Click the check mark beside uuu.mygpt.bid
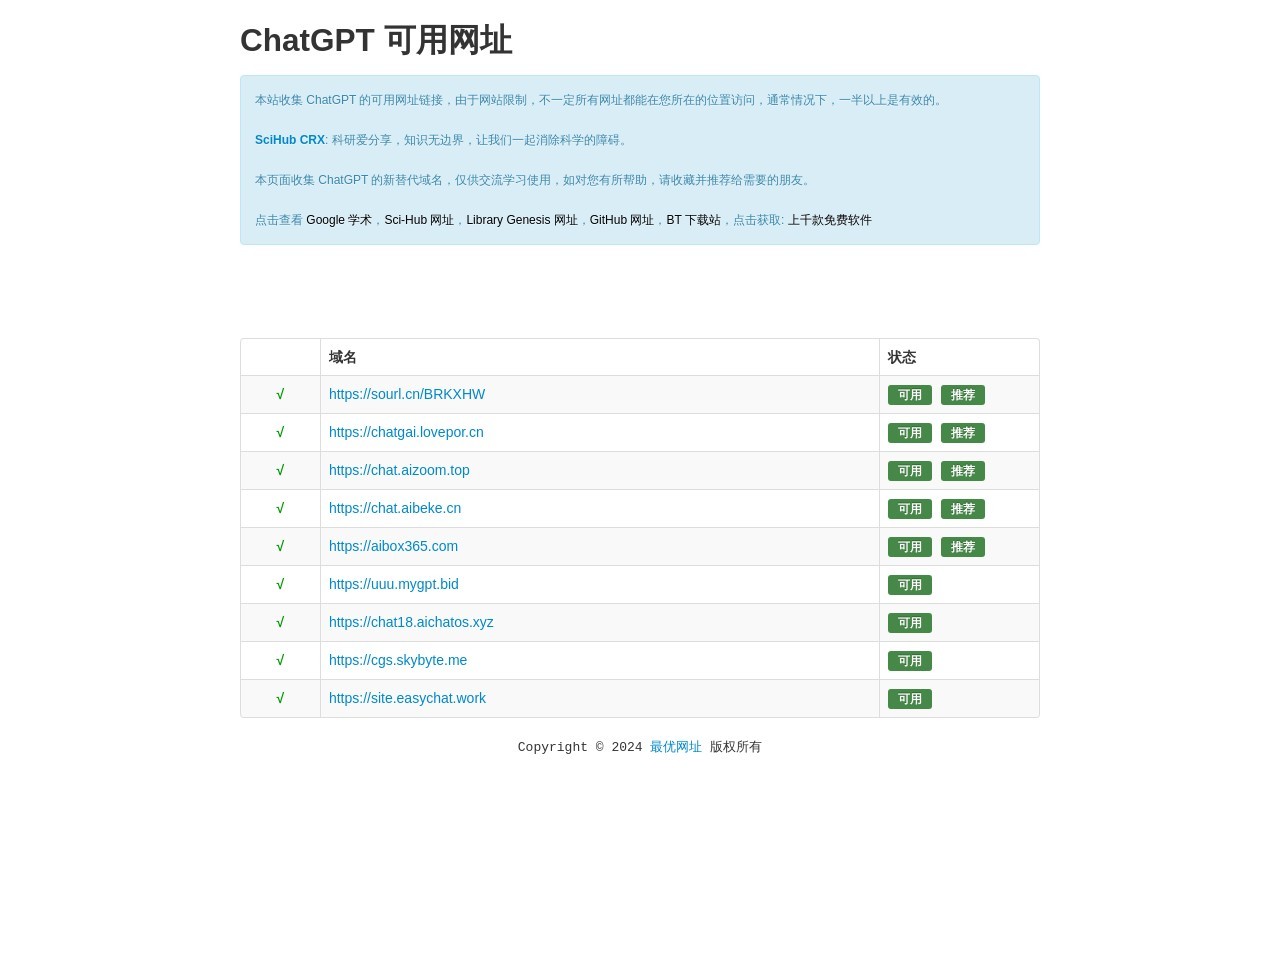The height and width of the screenshot is (960, 1280). (280, 584)
